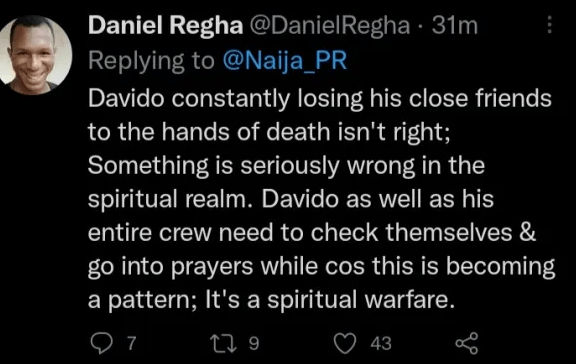Open the @DanielRegha handle link
The image size is (576, 364).
pos(330,26)
